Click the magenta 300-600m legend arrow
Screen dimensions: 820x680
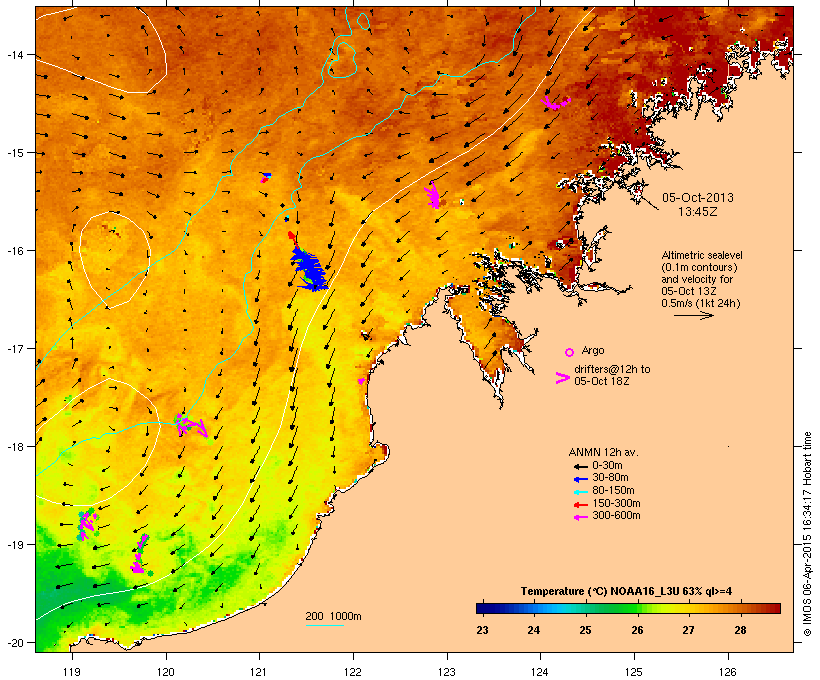click(580, 517)
